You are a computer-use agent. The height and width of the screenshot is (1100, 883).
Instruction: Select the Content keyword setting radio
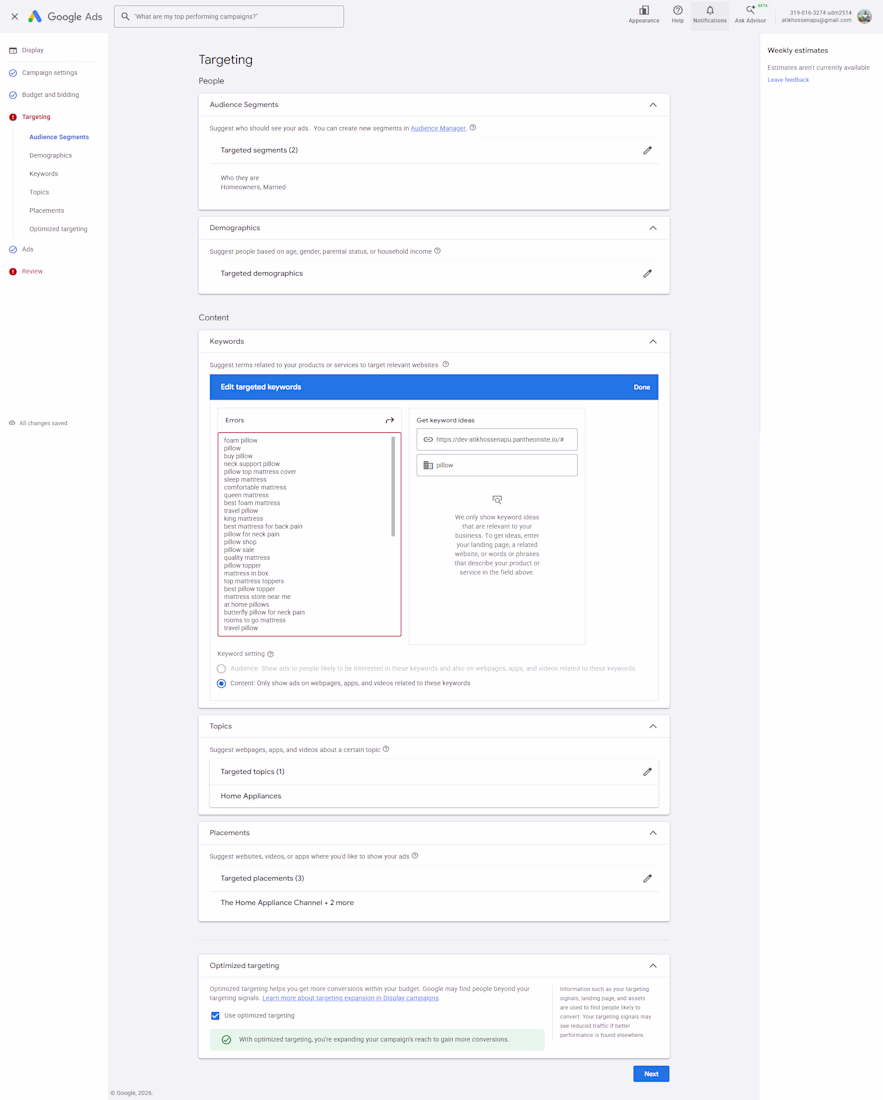point(221,683)
